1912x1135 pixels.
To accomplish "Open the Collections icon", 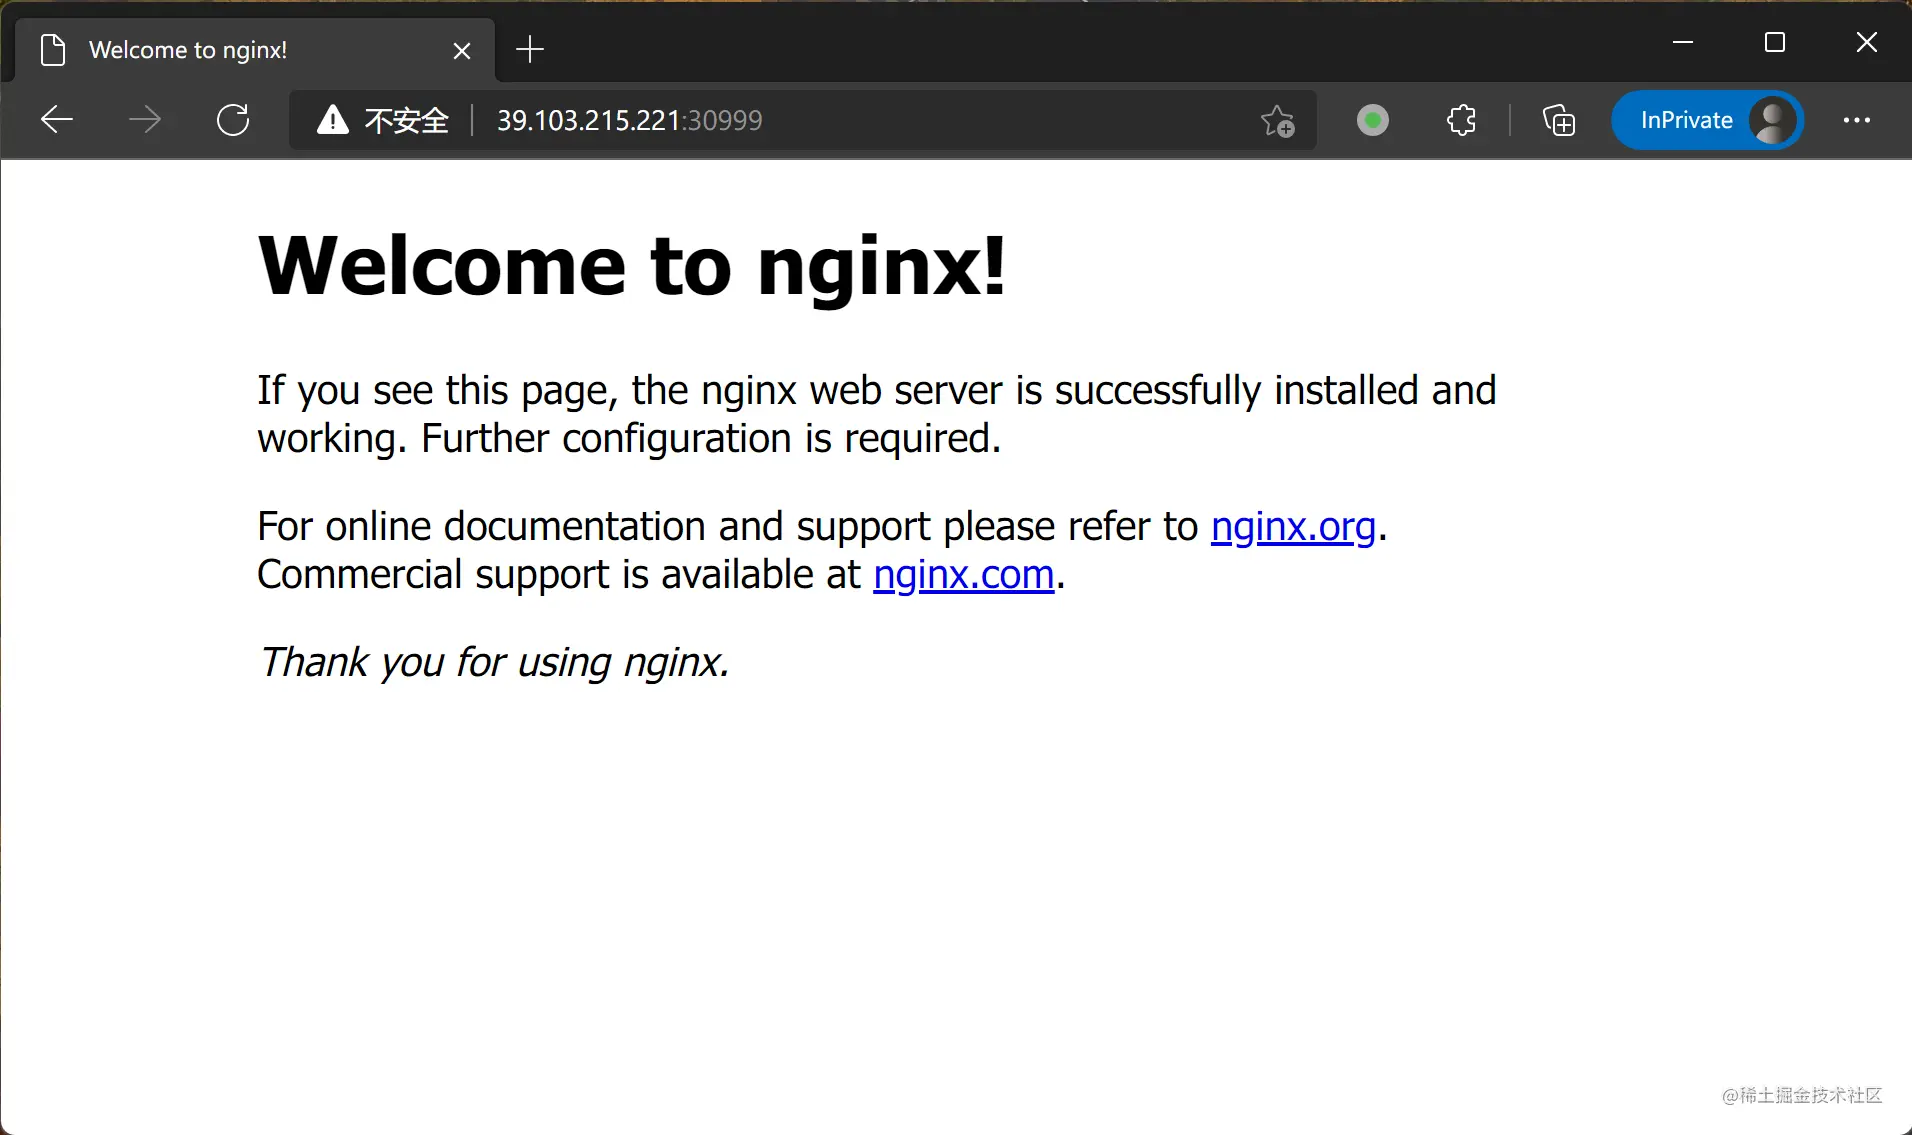I will click(x=1558, y=120).
